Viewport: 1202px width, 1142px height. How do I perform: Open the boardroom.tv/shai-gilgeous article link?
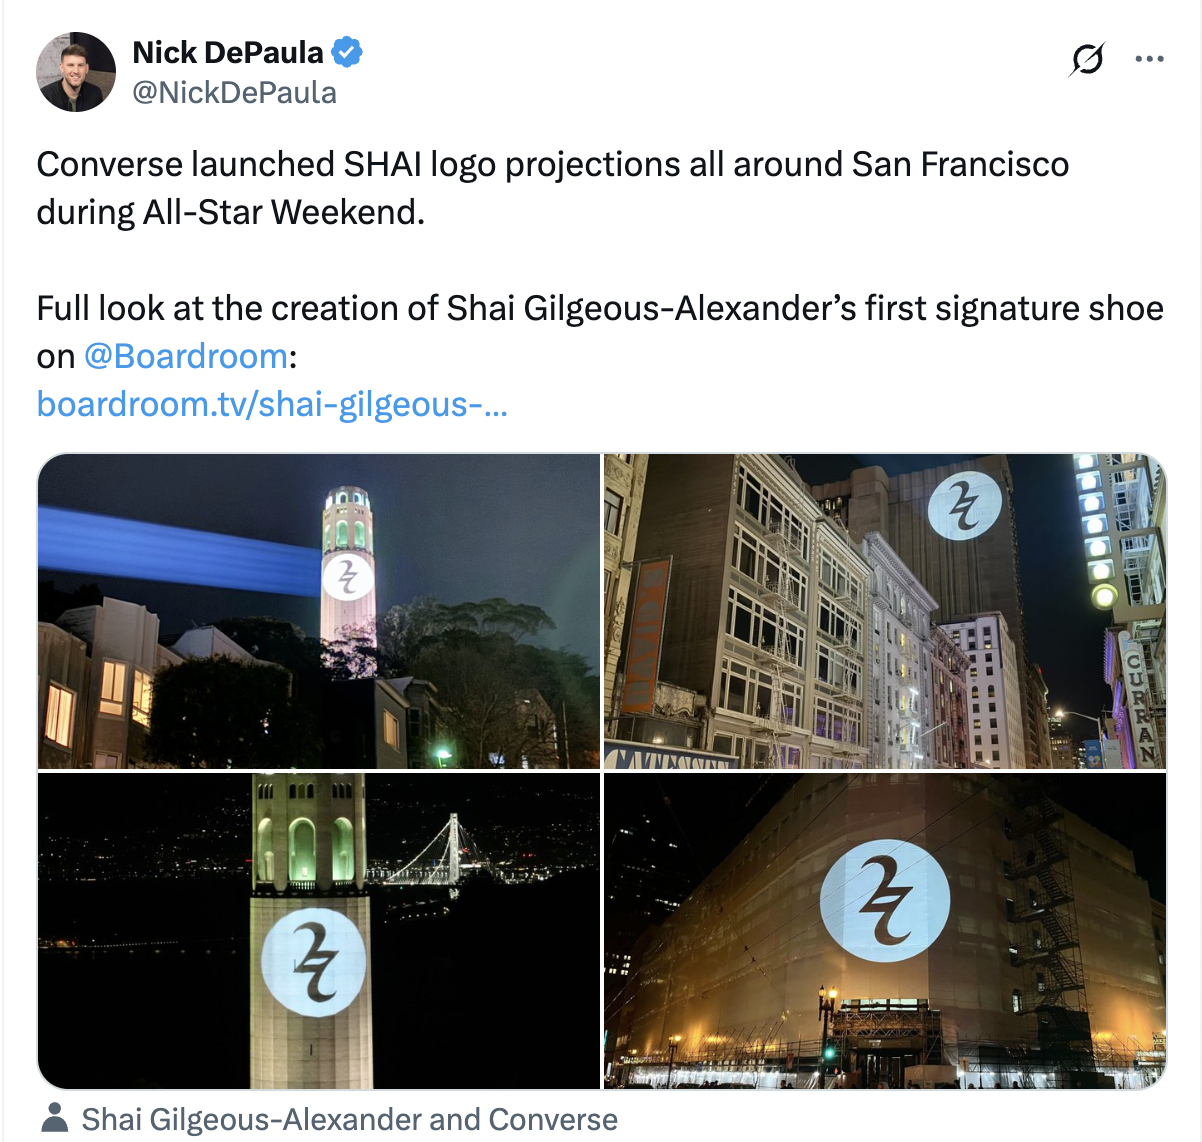272,404
